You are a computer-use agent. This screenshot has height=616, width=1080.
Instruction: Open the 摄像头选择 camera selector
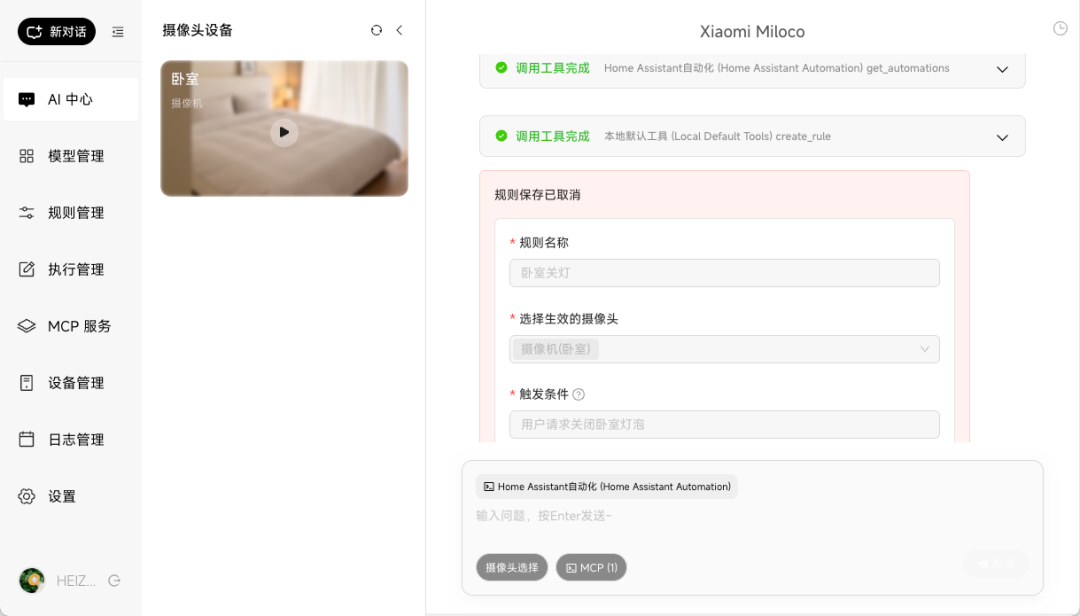pyautogui.click(x=512, y=567)
